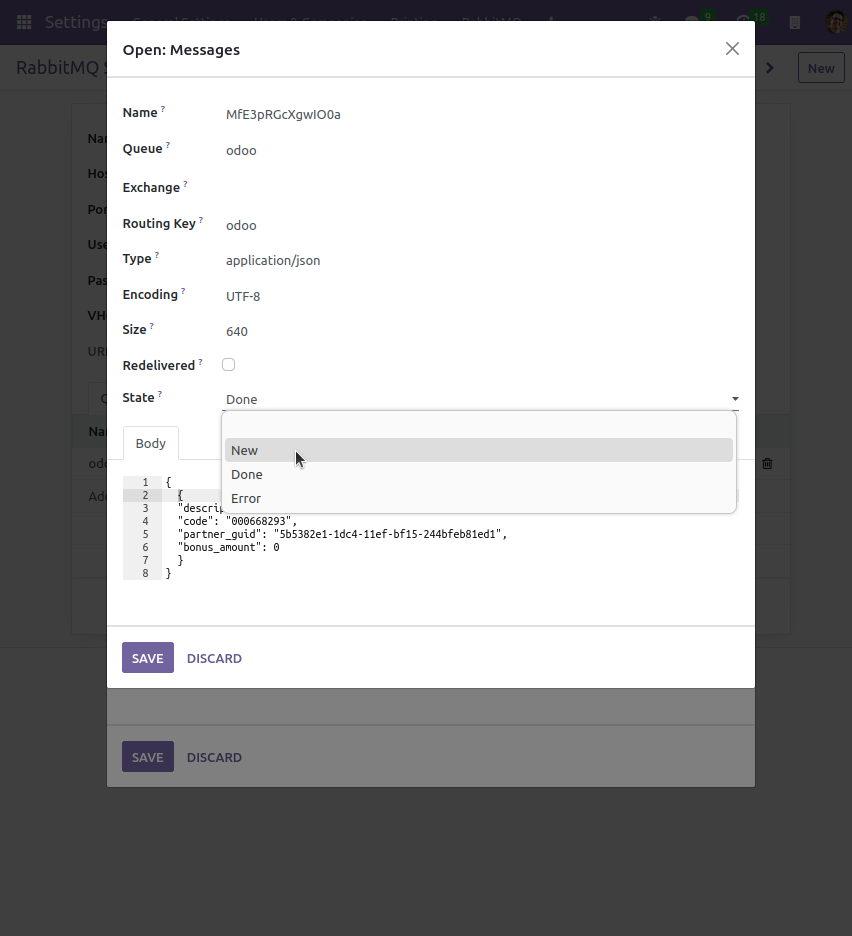Click the help mark beside Queue label
The width and height of the screenshot is (852, 936).
[168, 145]
